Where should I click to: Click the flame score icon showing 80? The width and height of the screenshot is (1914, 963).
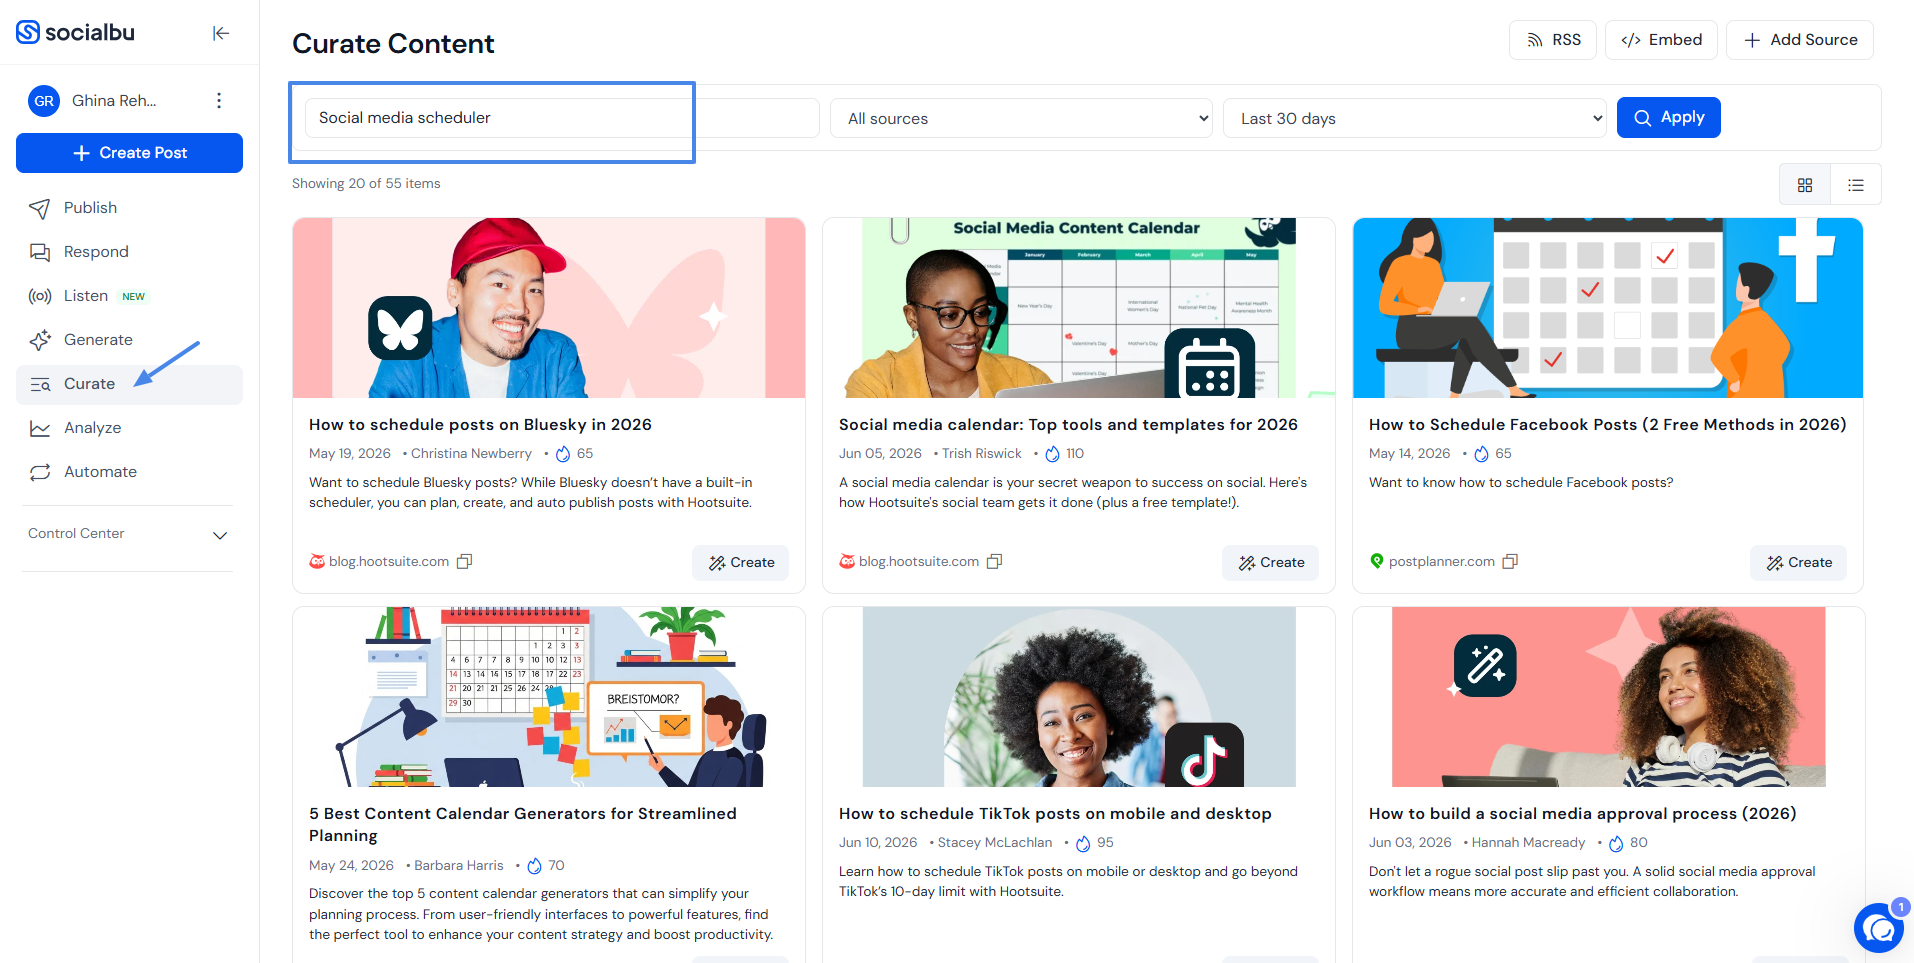1616,843
